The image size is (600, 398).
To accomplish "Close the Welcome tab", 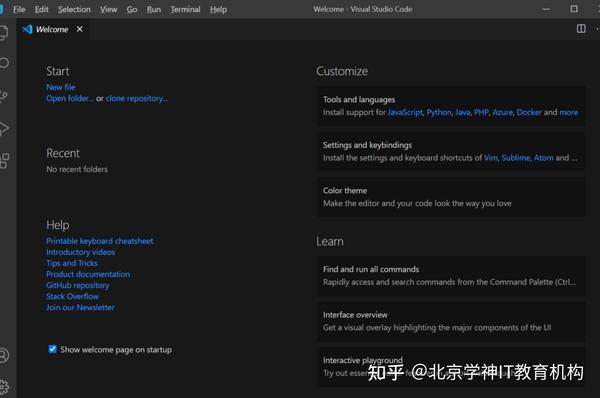I will click(x=79, y=29).
